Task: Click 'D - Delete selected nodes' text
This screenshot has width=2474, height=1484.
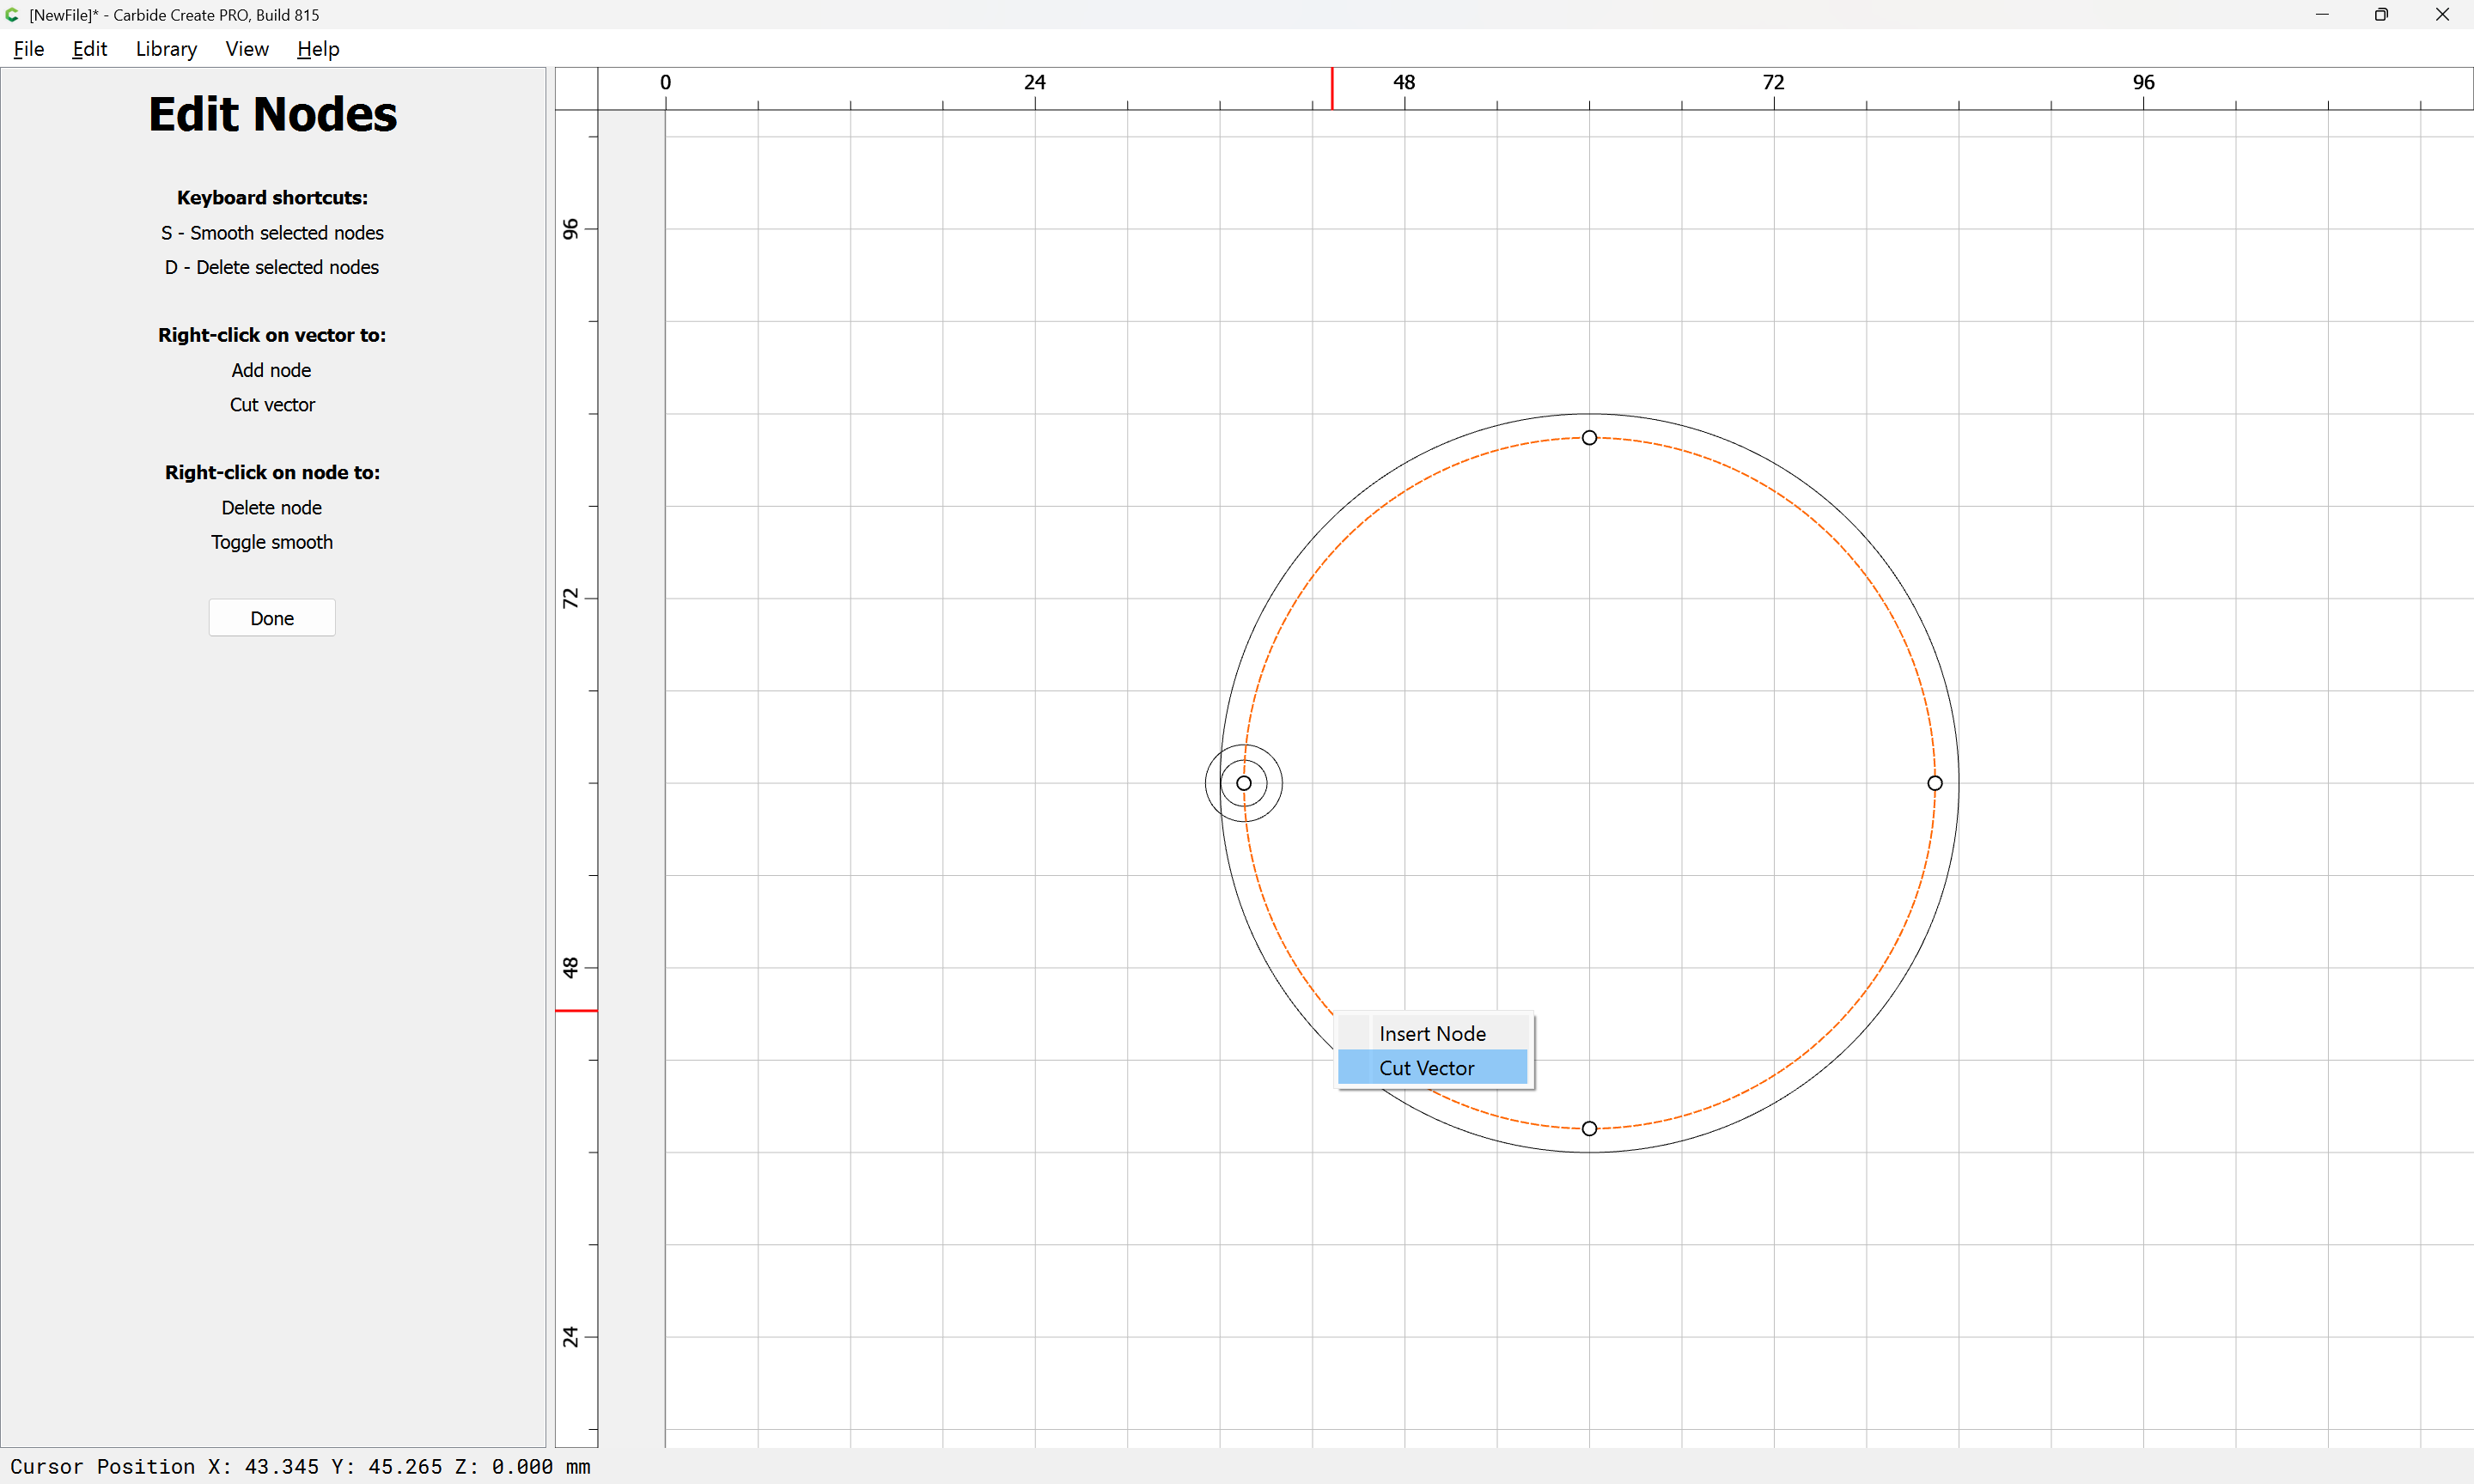Action: (x=272, y=267)
